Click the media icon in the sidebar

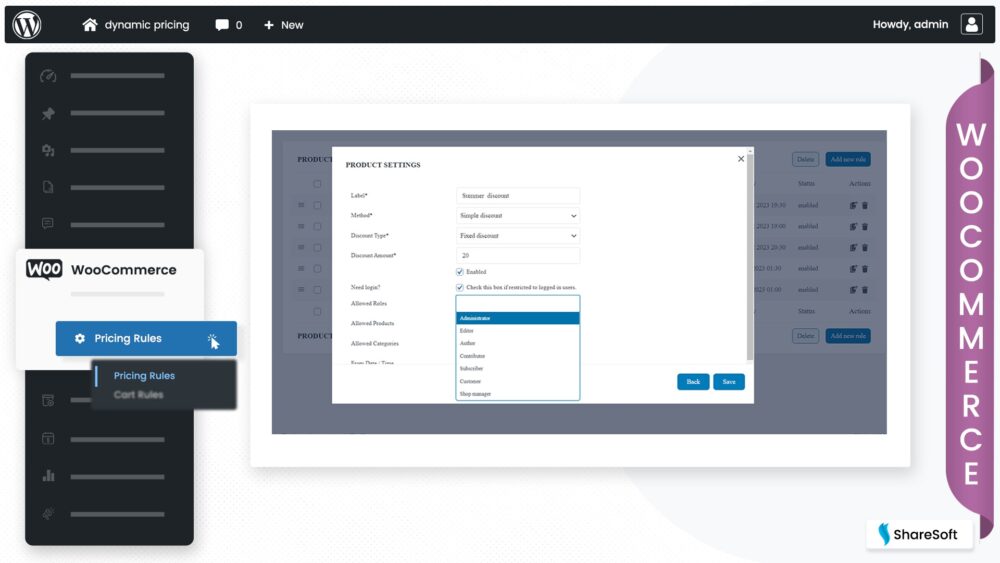(x=48, y=150)
